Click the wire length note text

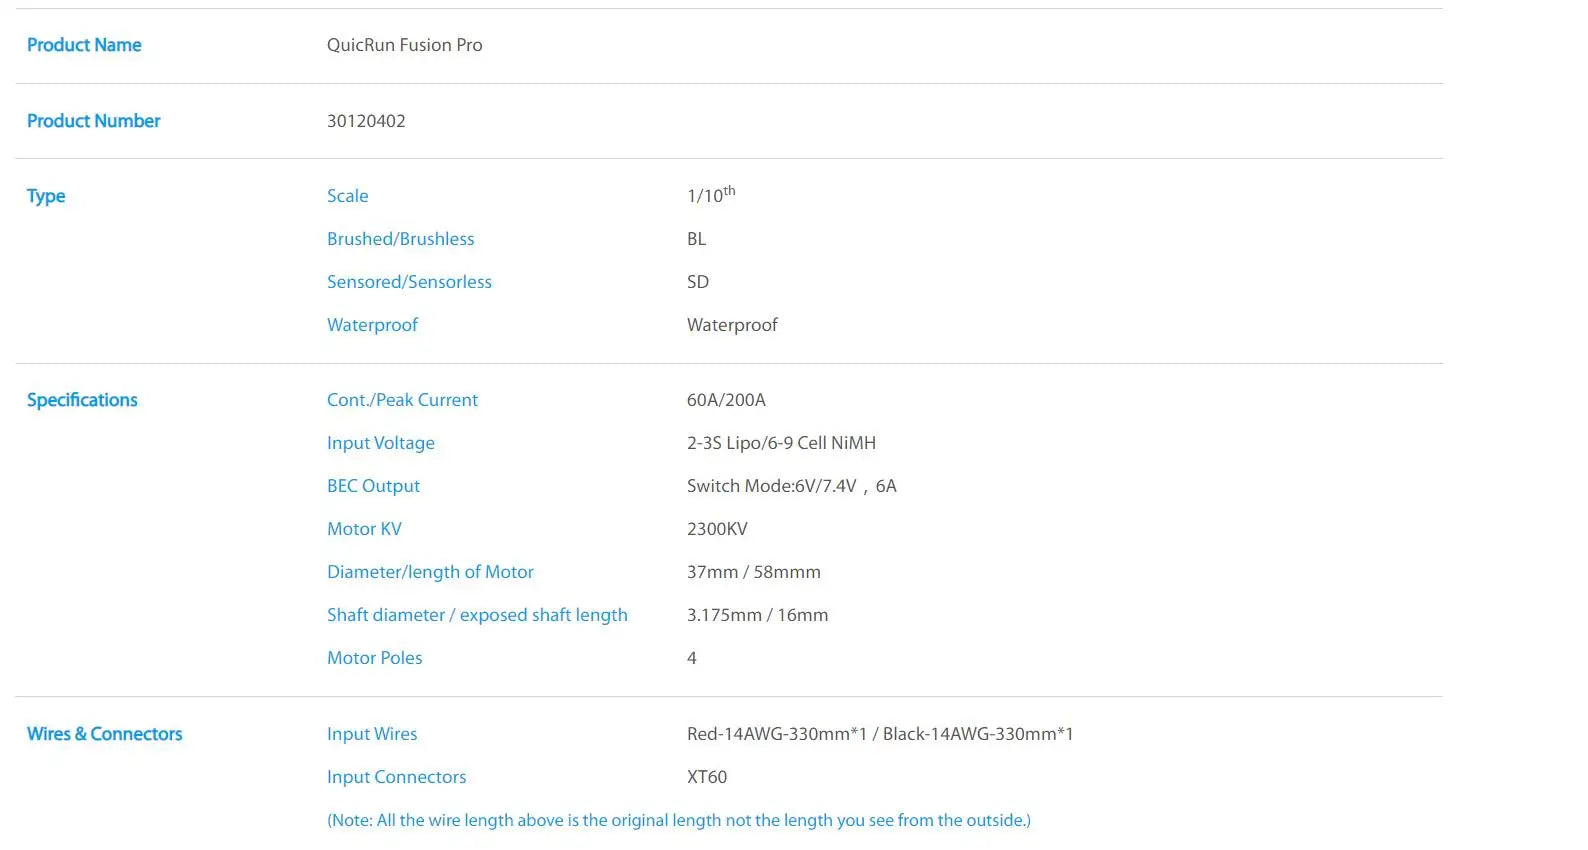point(678,820)
